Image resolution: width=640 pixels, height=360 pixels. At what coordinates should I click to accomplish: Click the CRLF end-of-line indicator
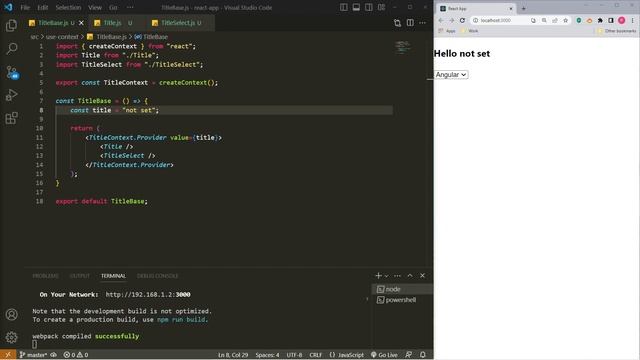point(316,355)
